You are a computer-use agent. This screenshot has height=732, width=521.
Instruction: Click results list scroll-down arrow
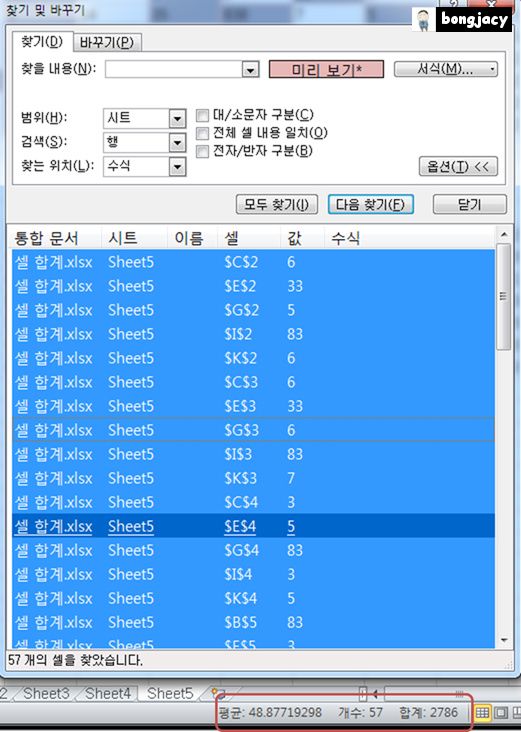pos(503,640)
